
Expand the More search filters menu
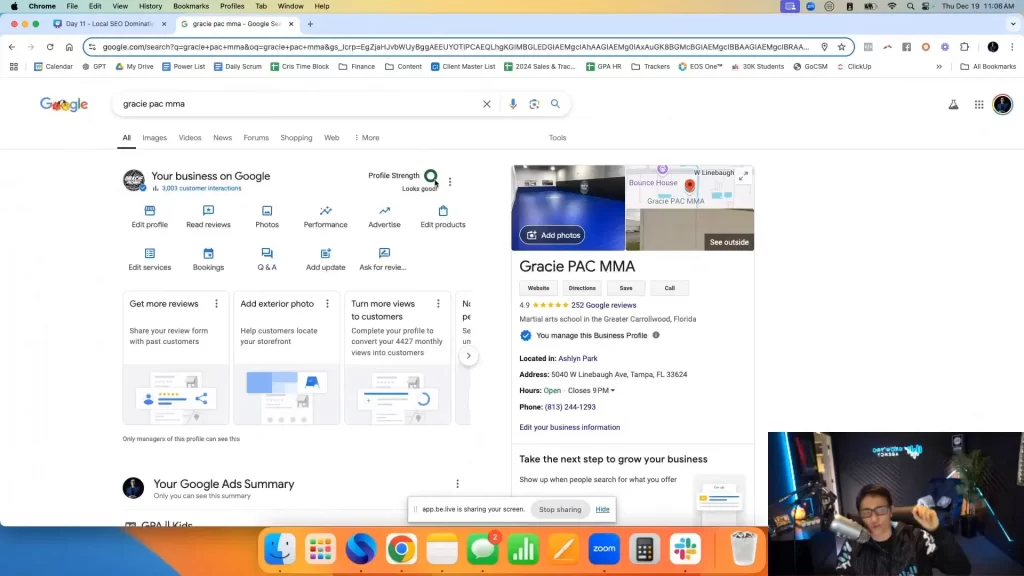click(x=366, y=138)
